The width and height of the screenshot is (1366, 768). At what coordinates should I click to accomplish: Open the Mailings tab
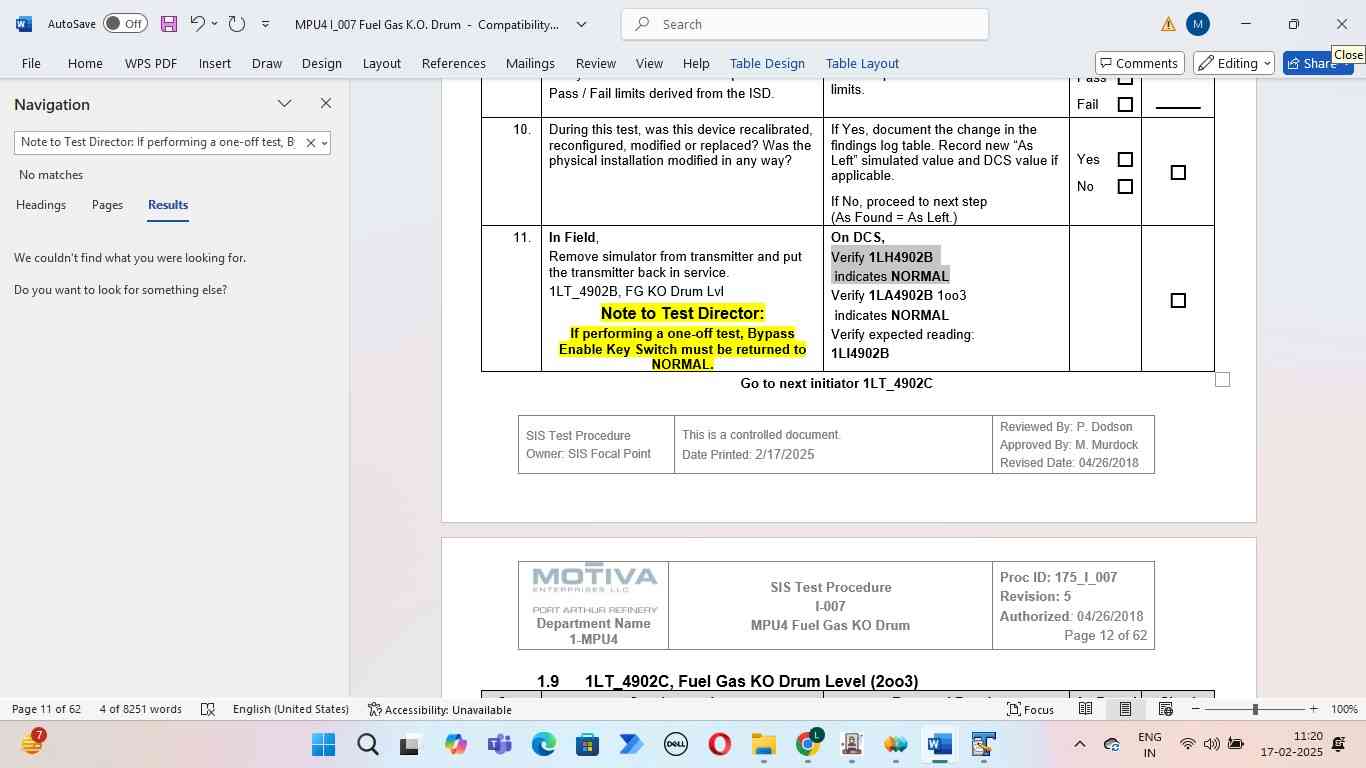(530, 63)
